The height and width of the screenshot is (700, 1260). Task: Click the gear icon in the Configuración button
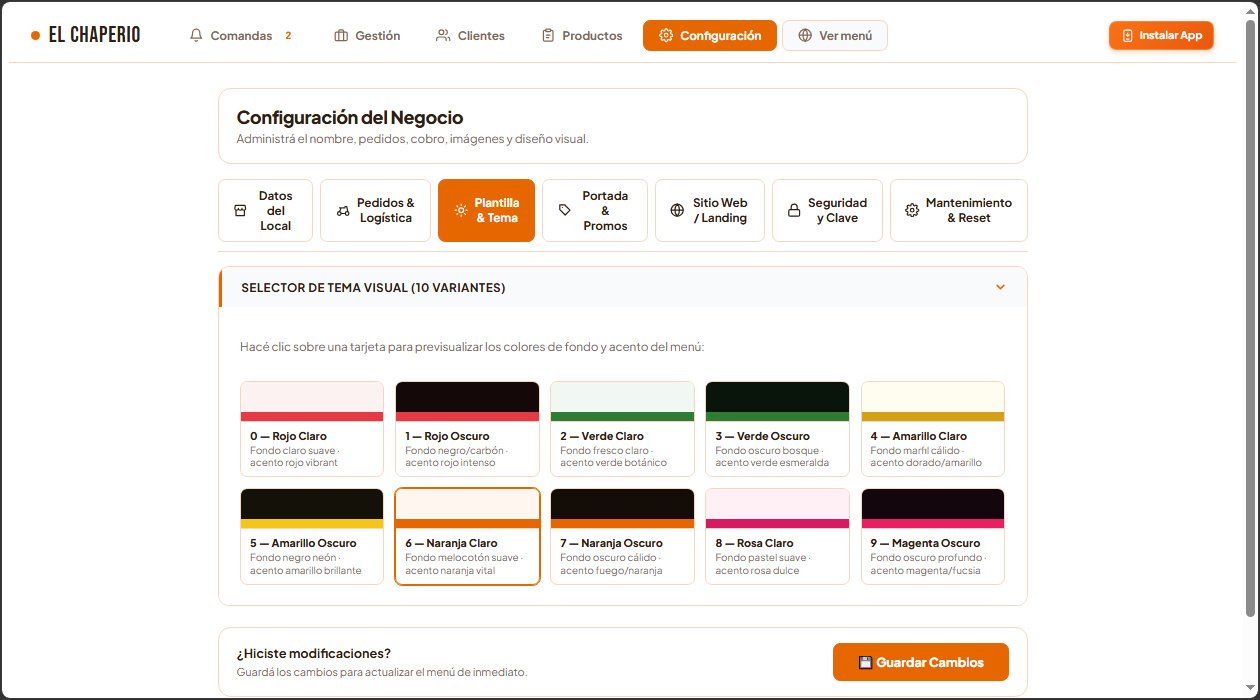point(666,35)
